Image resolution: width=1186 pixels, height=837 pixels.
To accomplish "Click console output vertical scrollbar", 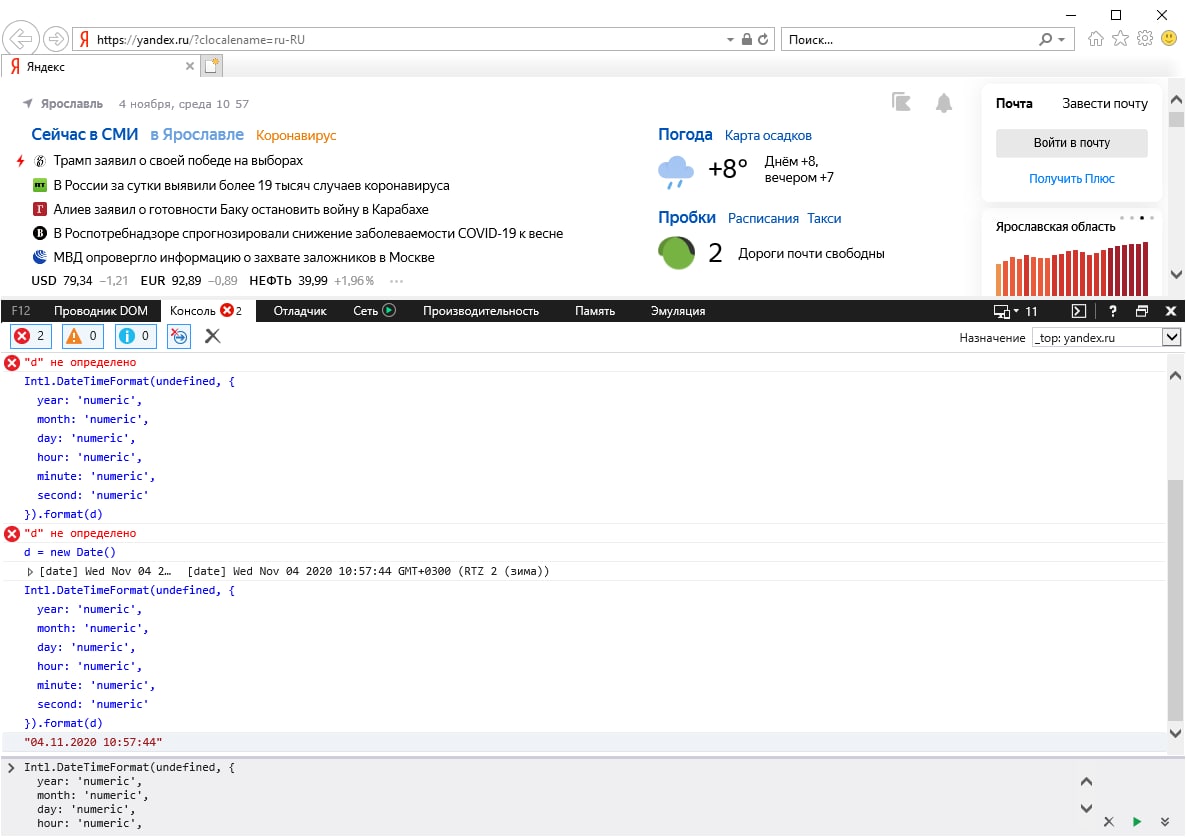I will click(x=1175, y=600).
